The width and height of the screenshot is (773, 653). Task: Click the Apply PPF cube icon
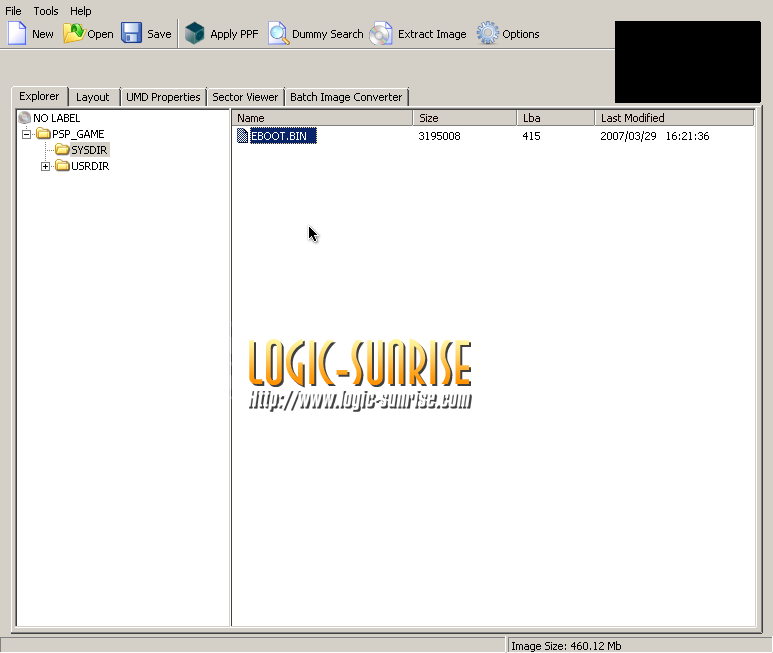tap(194, 34)
